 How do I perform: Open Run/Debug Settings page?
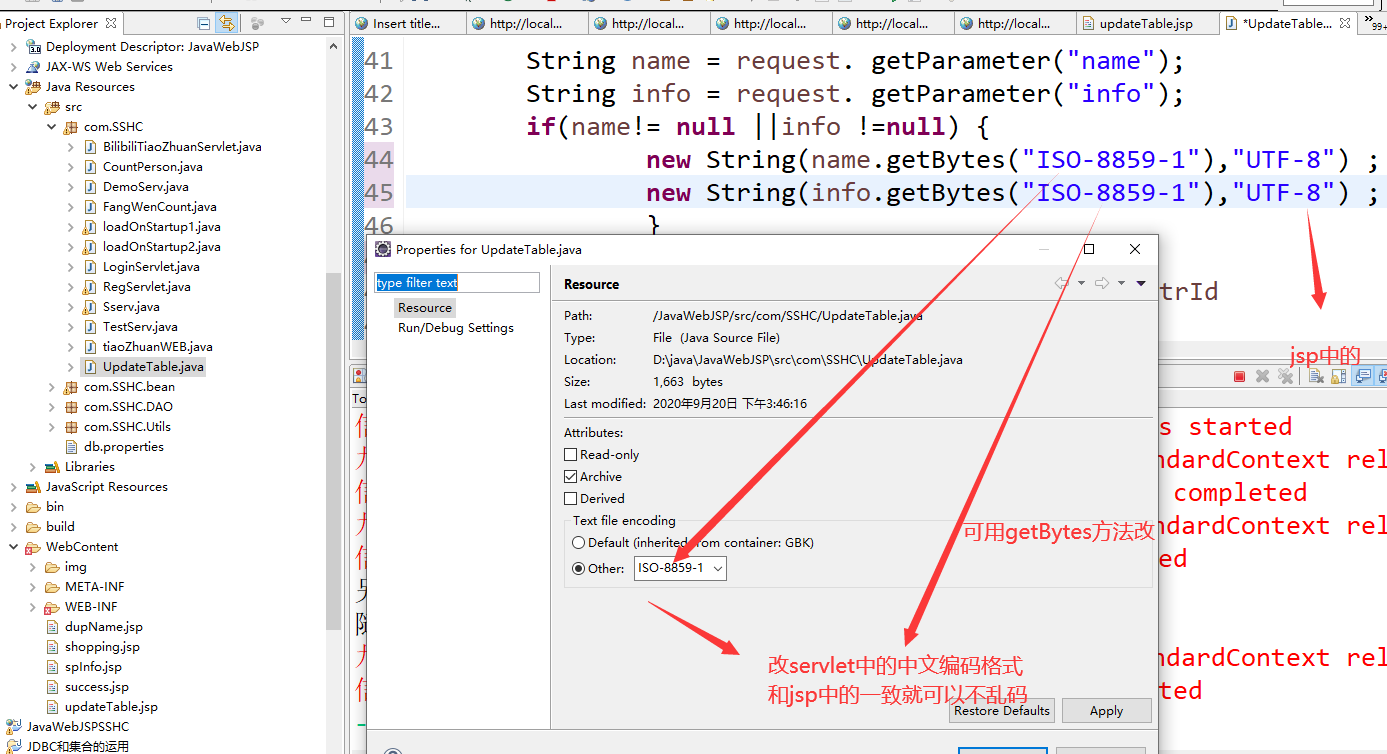tap(456, 328)
